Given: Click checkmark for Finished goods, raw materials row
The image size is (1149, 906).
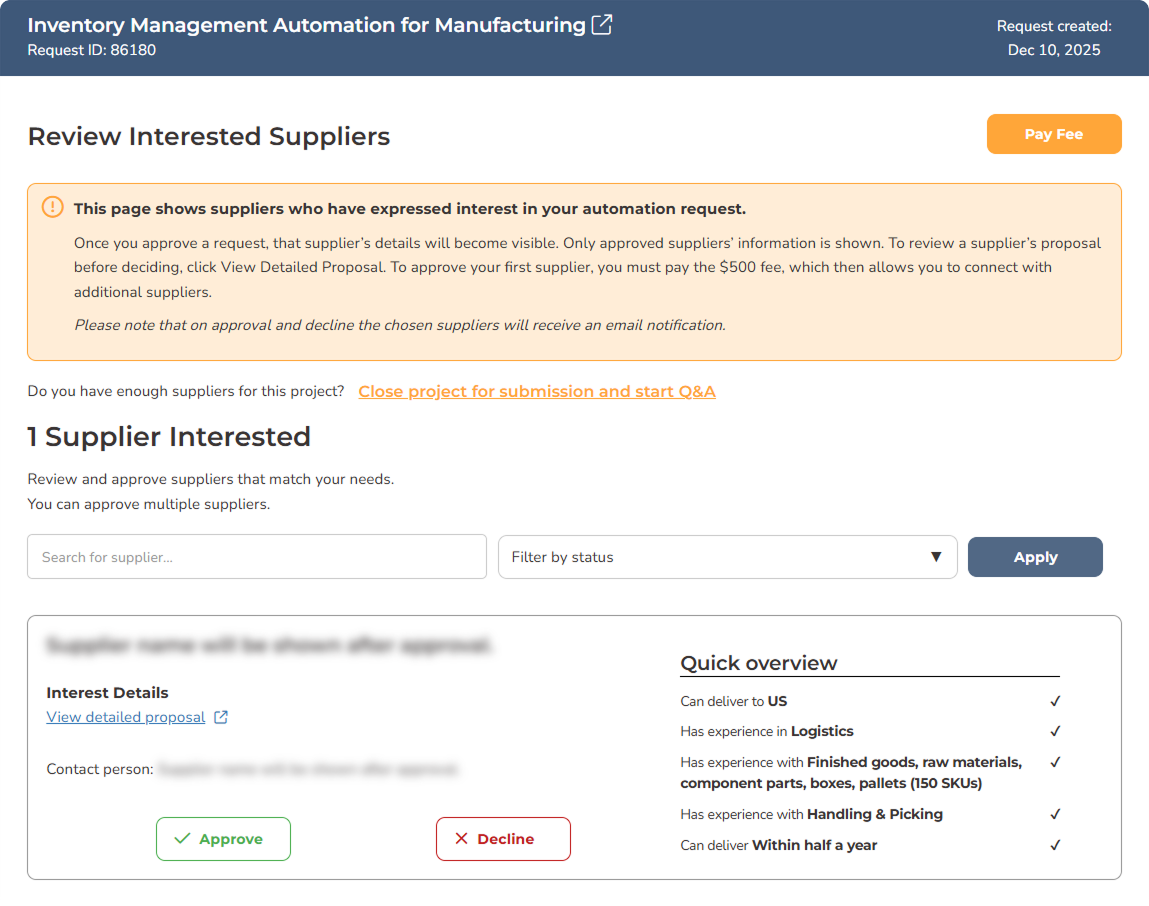Looking at the screenshot, I should click(x=1055, y=762).
